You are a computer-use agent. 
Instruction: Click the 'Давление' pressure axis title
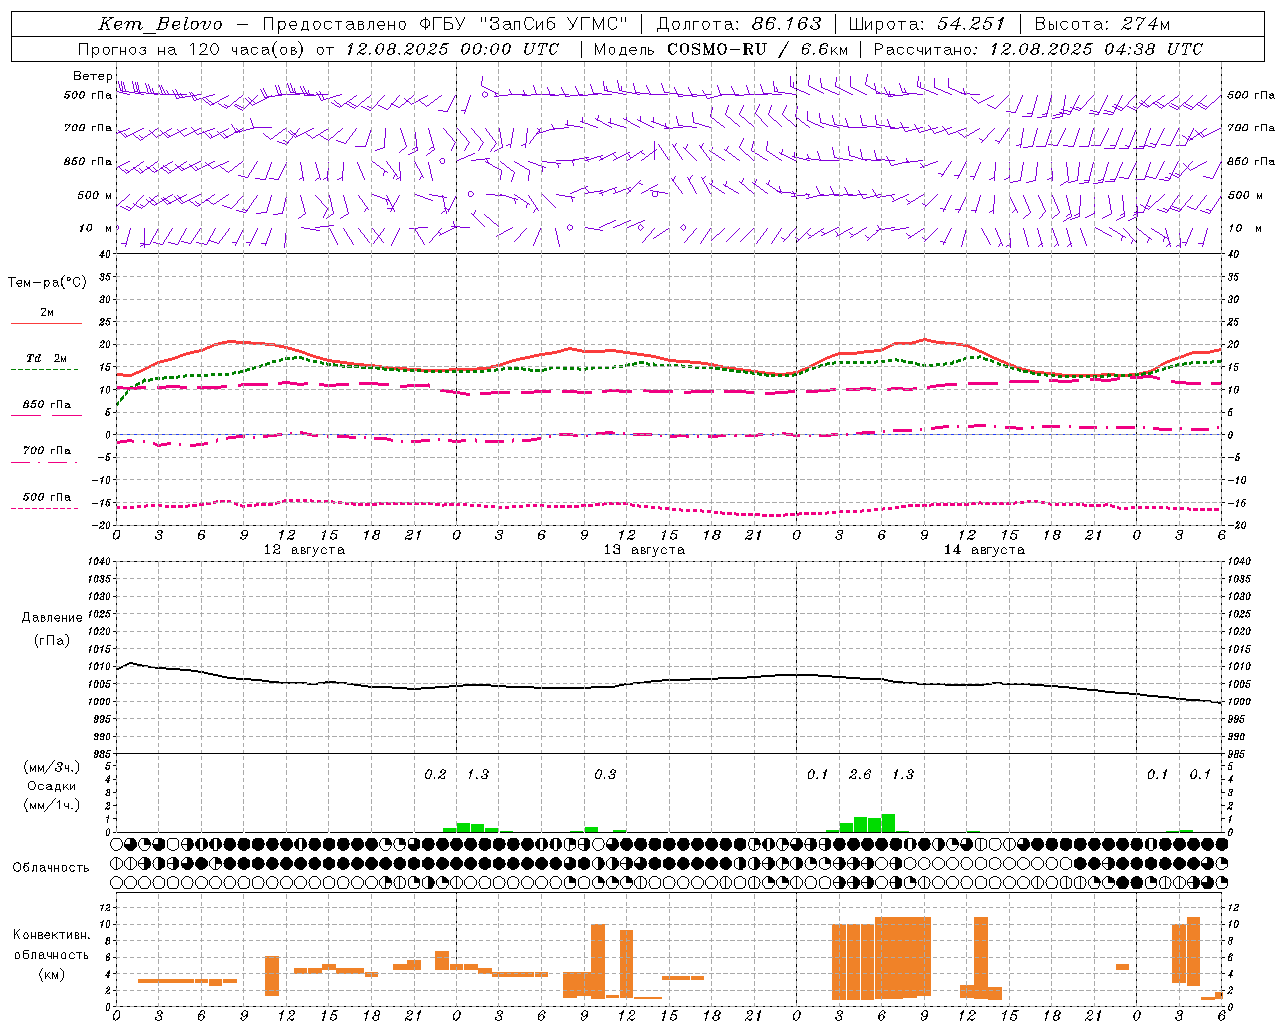(52, 618)
